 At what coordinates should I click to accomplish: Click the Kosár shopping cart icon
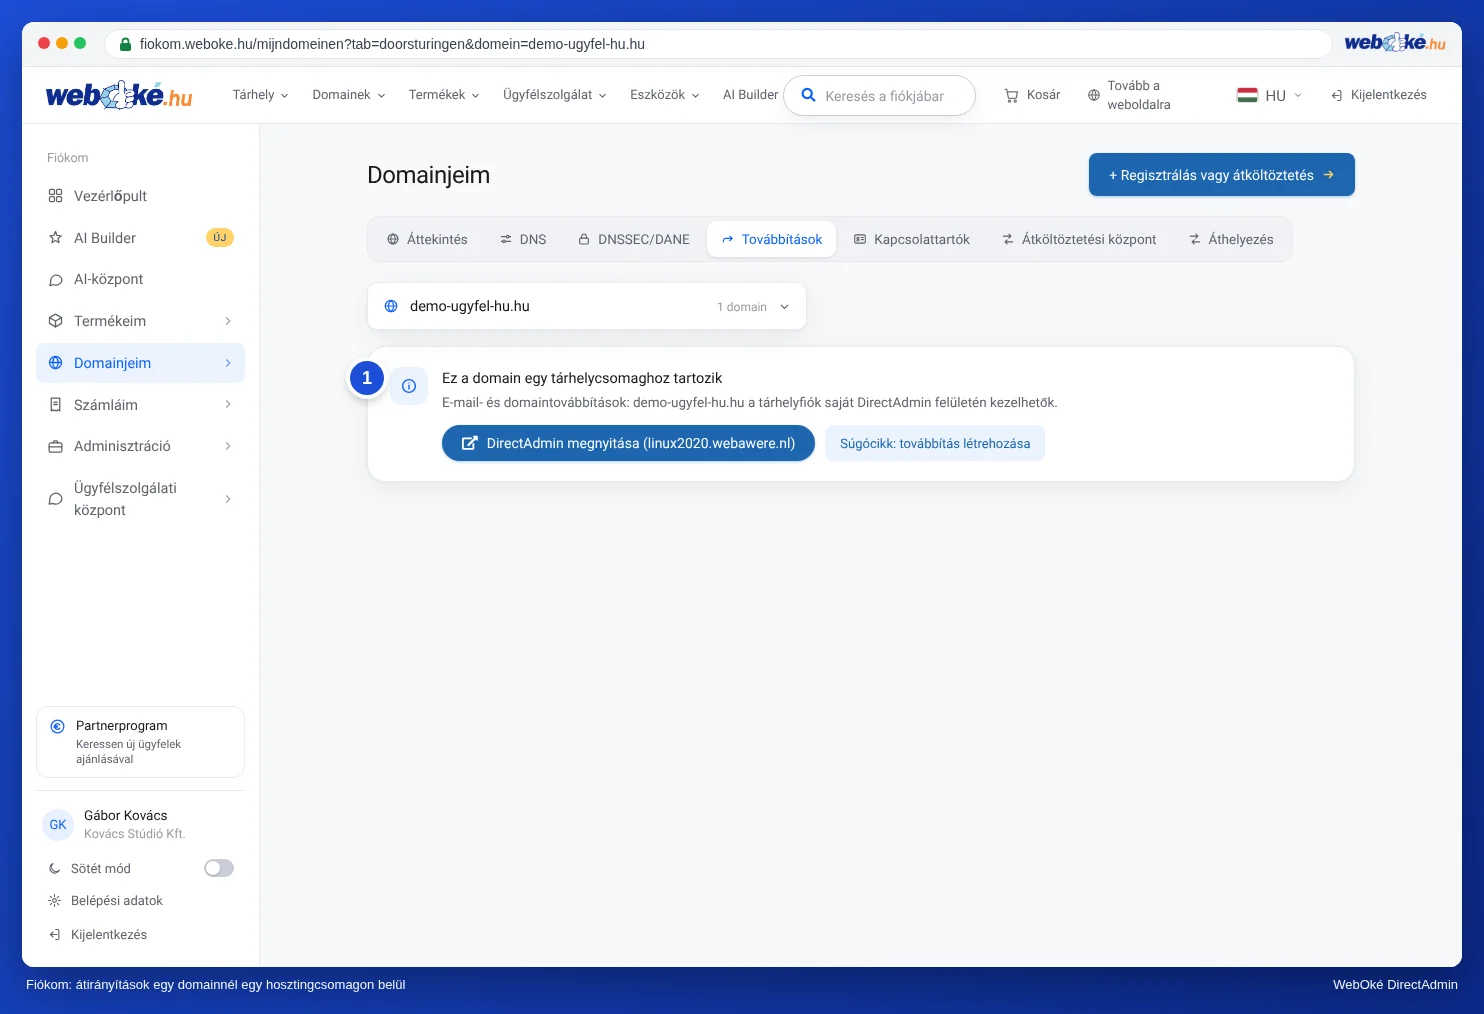[x=1011, y=95]
